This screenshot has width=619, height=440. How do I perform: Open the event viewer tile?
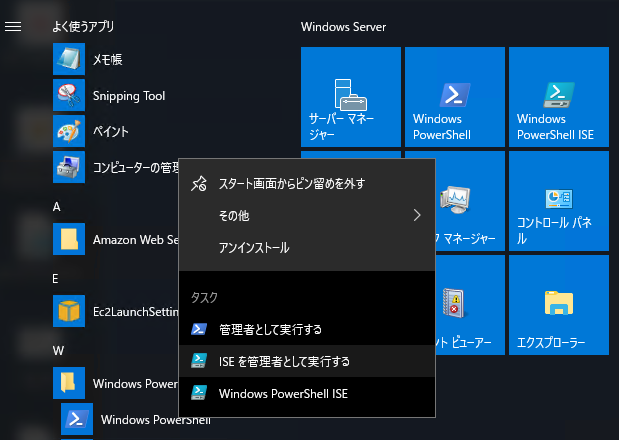tap(470, 305)
